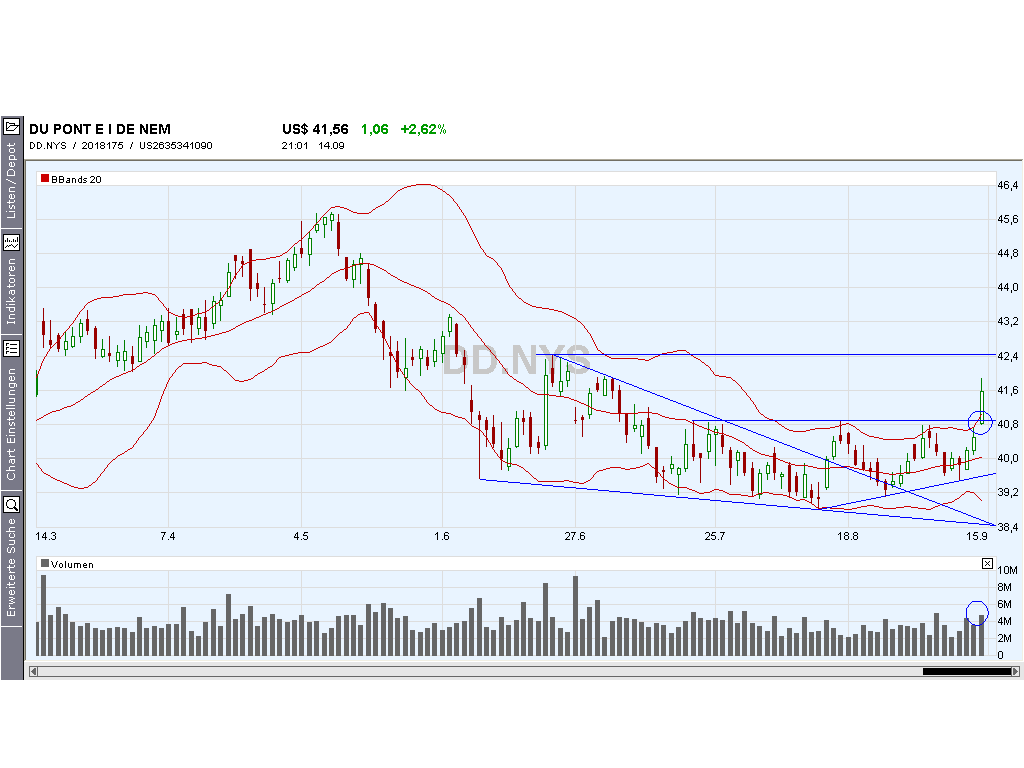This screenshot has width=1024, height=768.
Task: Click the magnifier icon for Erweiterte Suche
Action: 11,504
